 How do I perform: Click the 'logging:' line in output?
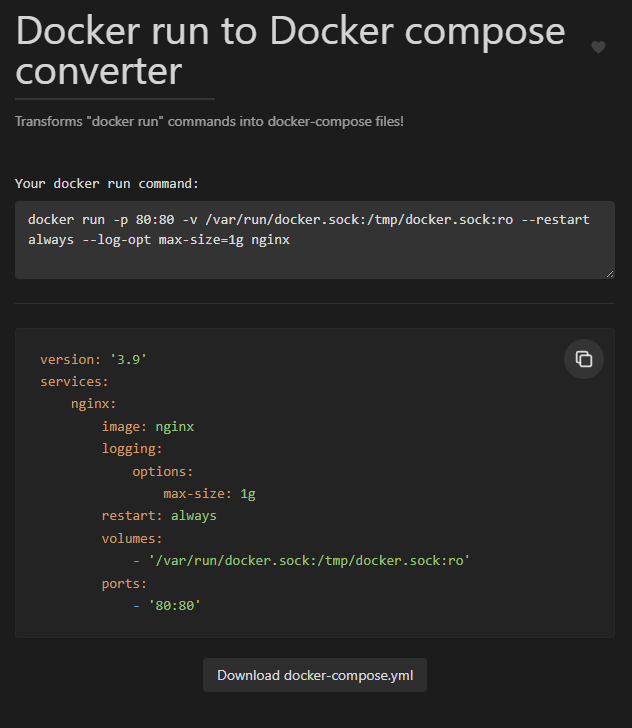pos(132,449)
